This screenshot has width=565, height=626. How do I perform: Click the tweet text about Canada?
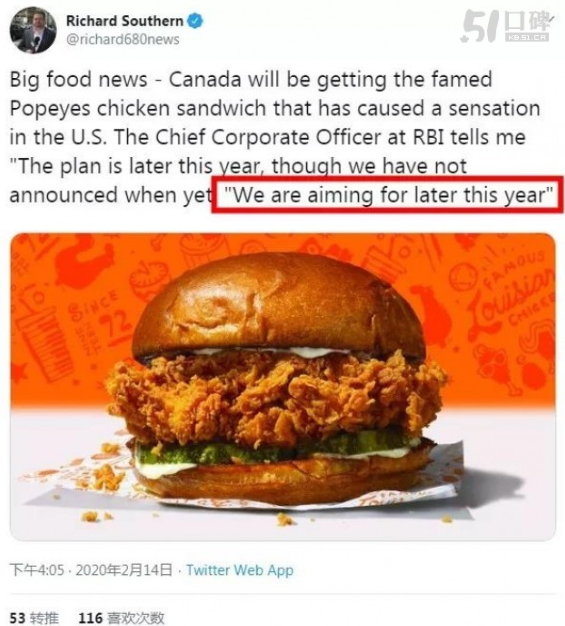coord(275,137)
